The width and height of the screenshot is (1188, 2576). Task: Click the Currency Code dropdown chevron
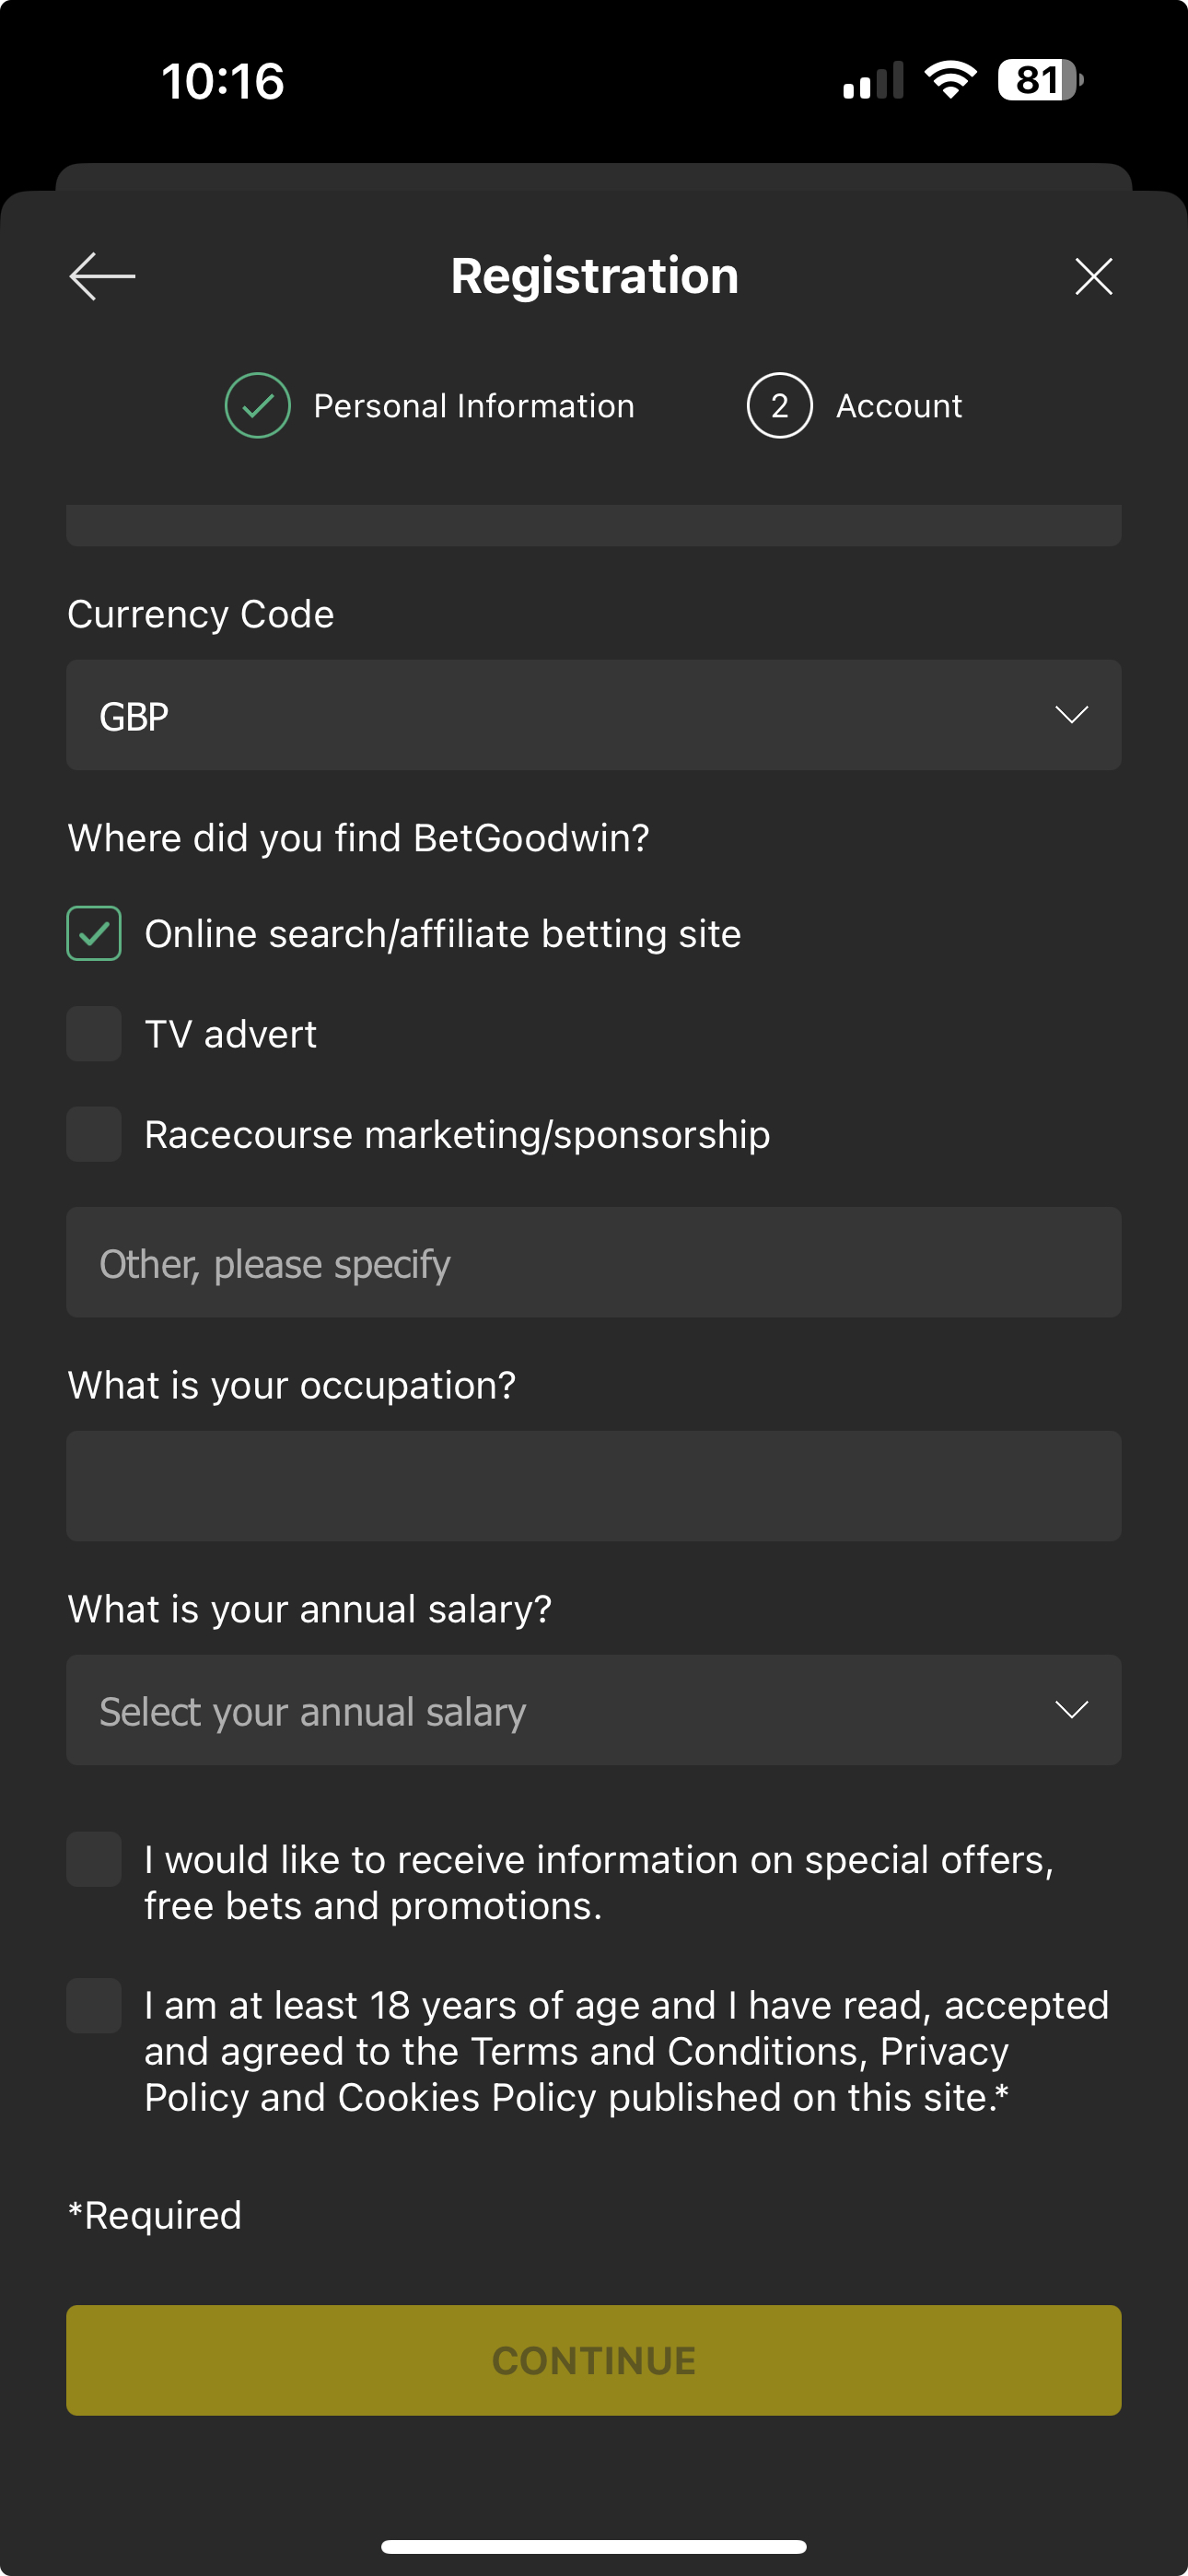[1073, 715]
